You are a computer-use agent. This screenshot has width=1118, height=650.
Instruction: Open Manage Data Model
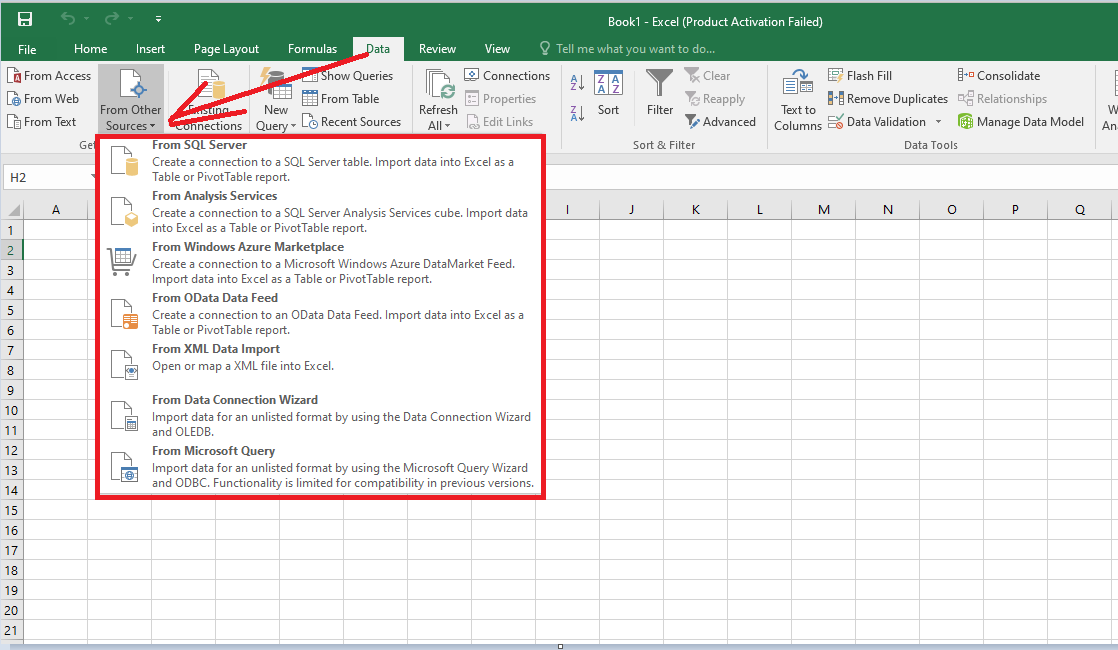tap(1021, 121)
